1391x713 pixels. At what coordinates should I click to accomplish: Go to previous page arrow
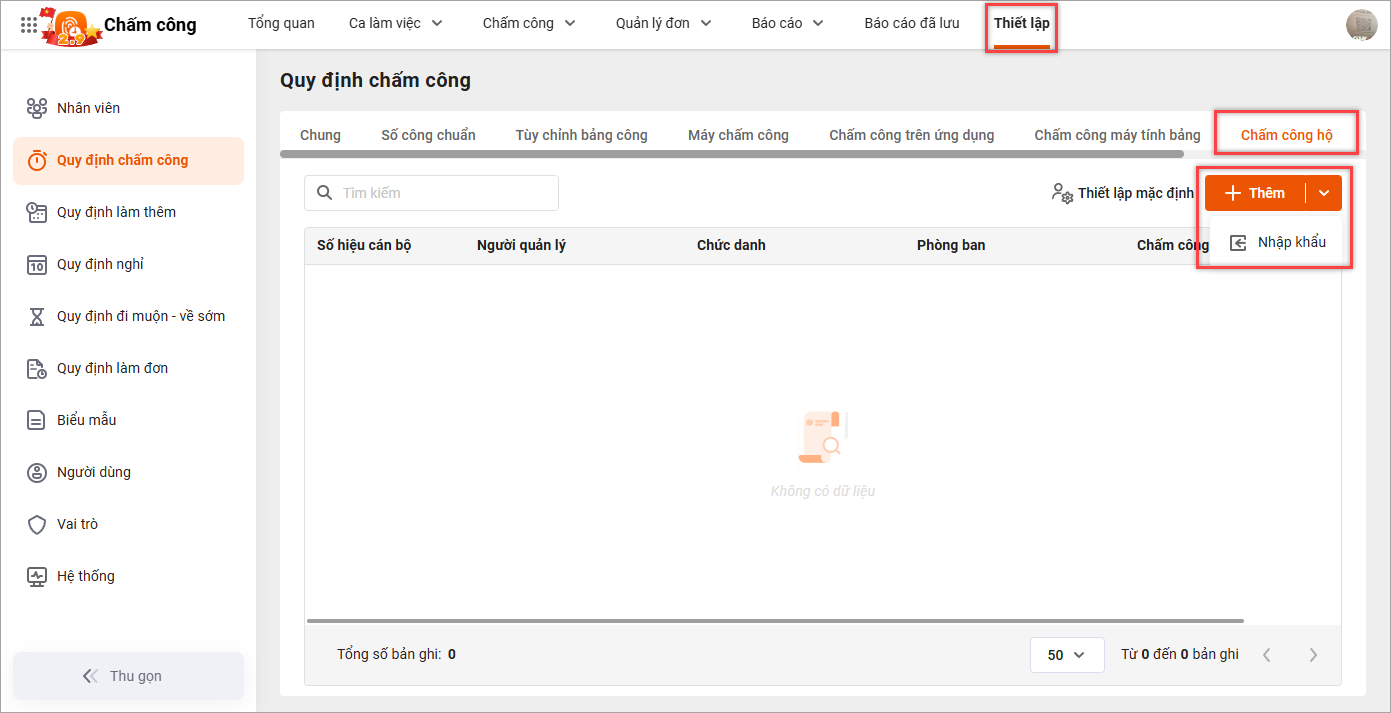[x=1267, y=655]
